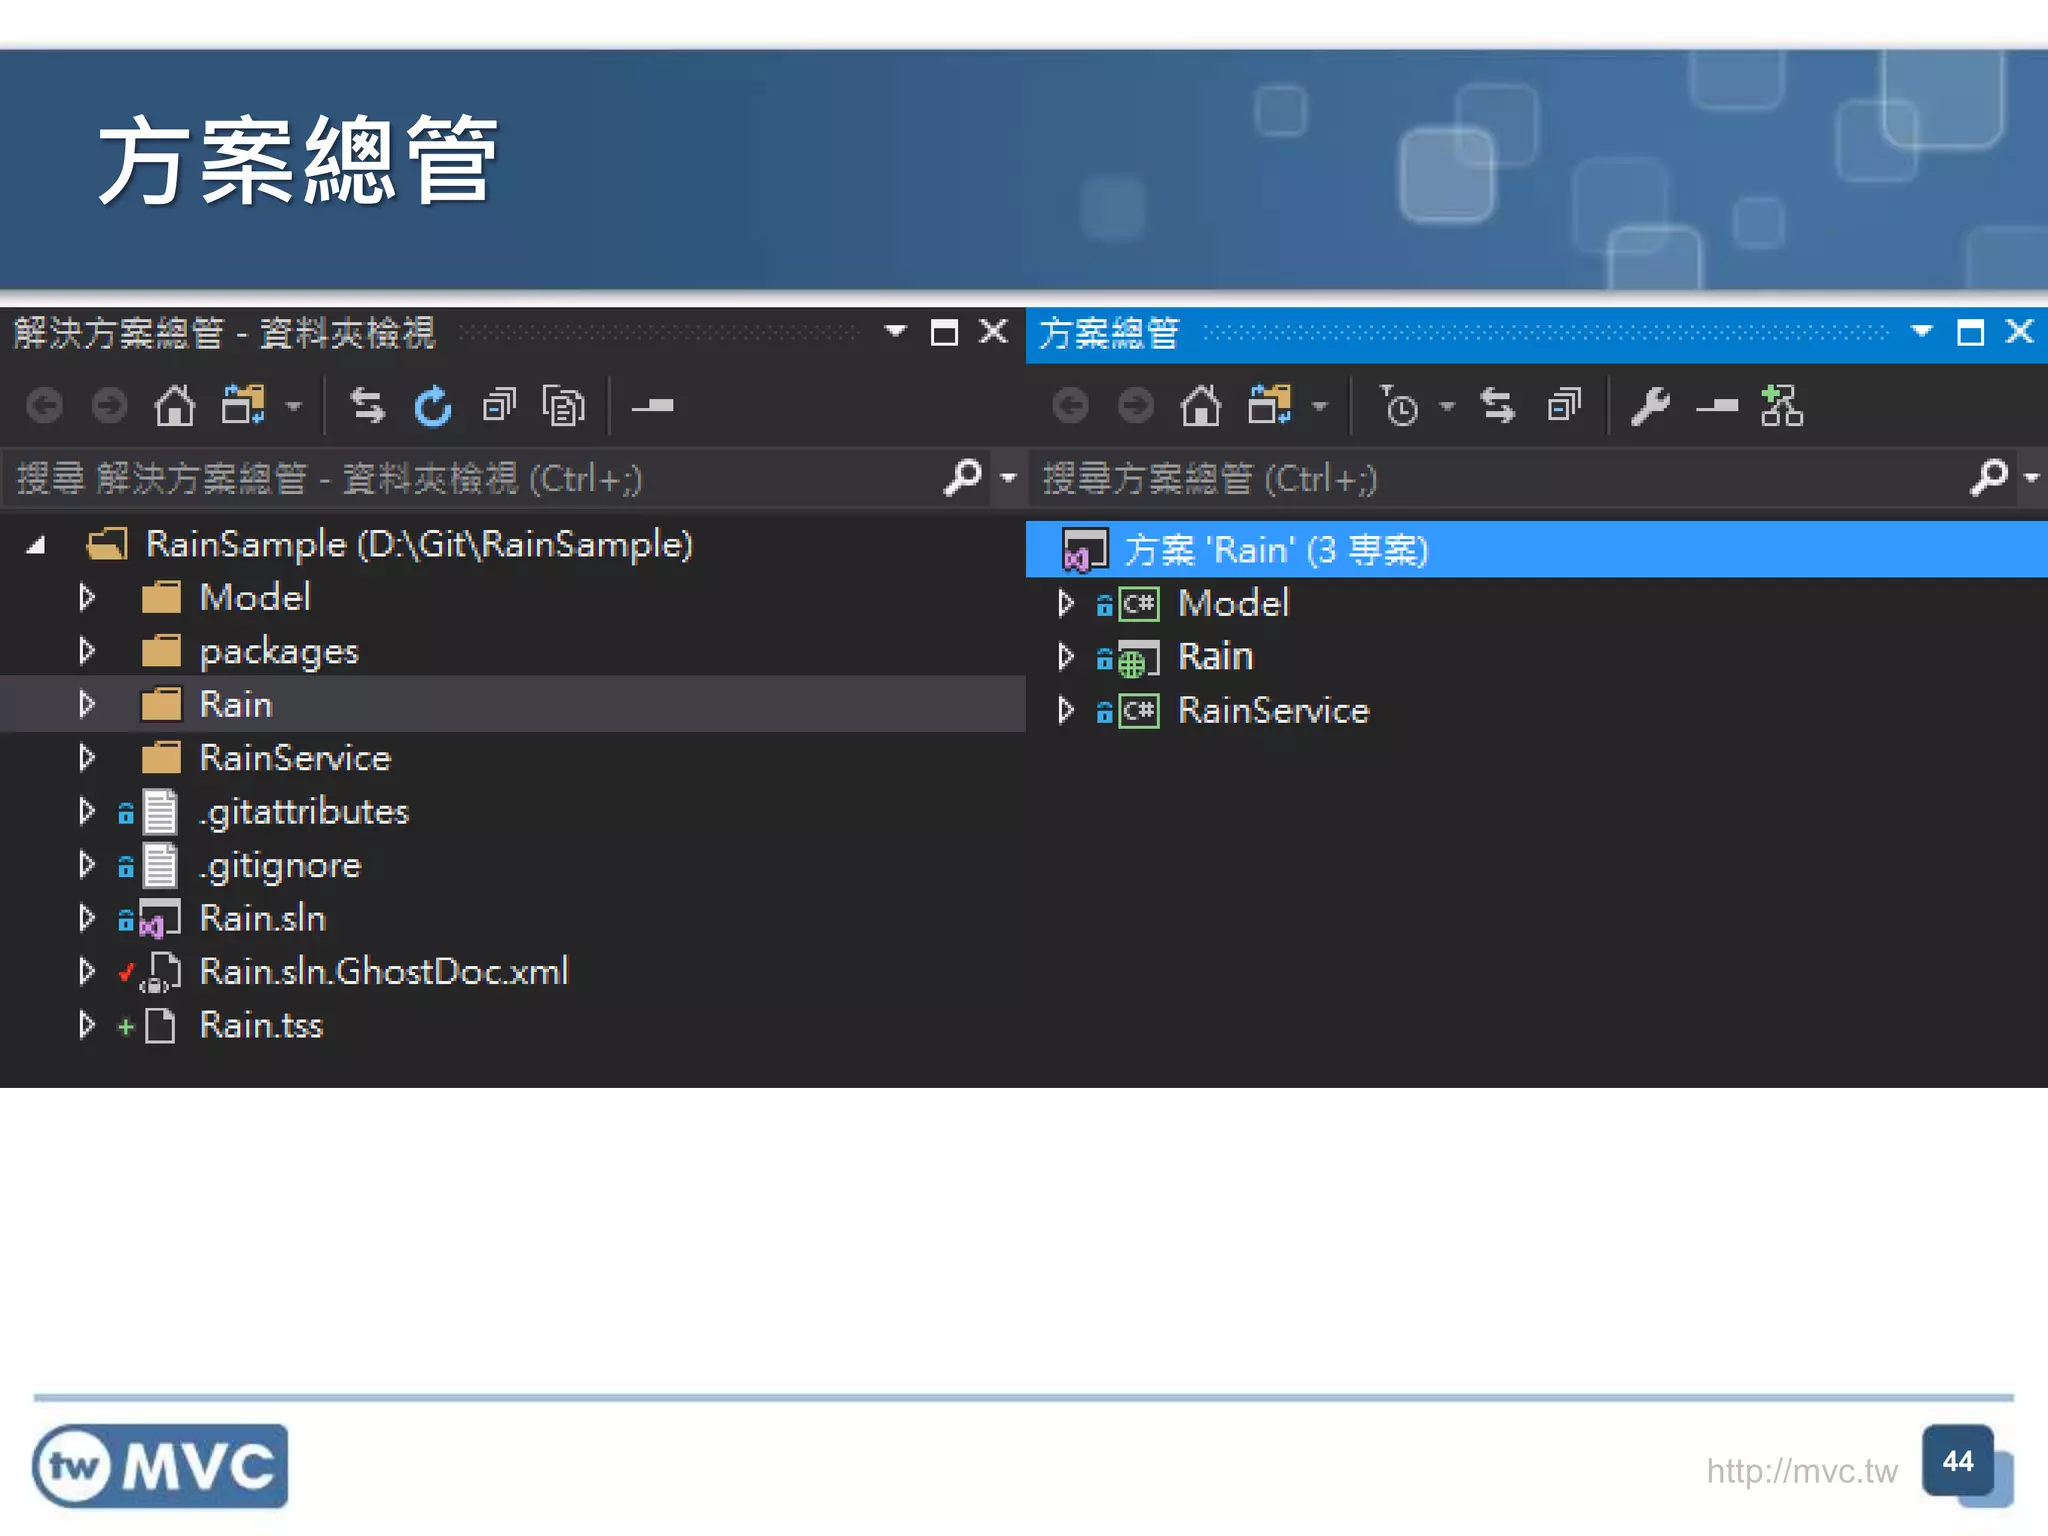The height and width of the screenshot is (1536, 2048).
Task: Select the Rain.sln file
Action: click(262, 918)
